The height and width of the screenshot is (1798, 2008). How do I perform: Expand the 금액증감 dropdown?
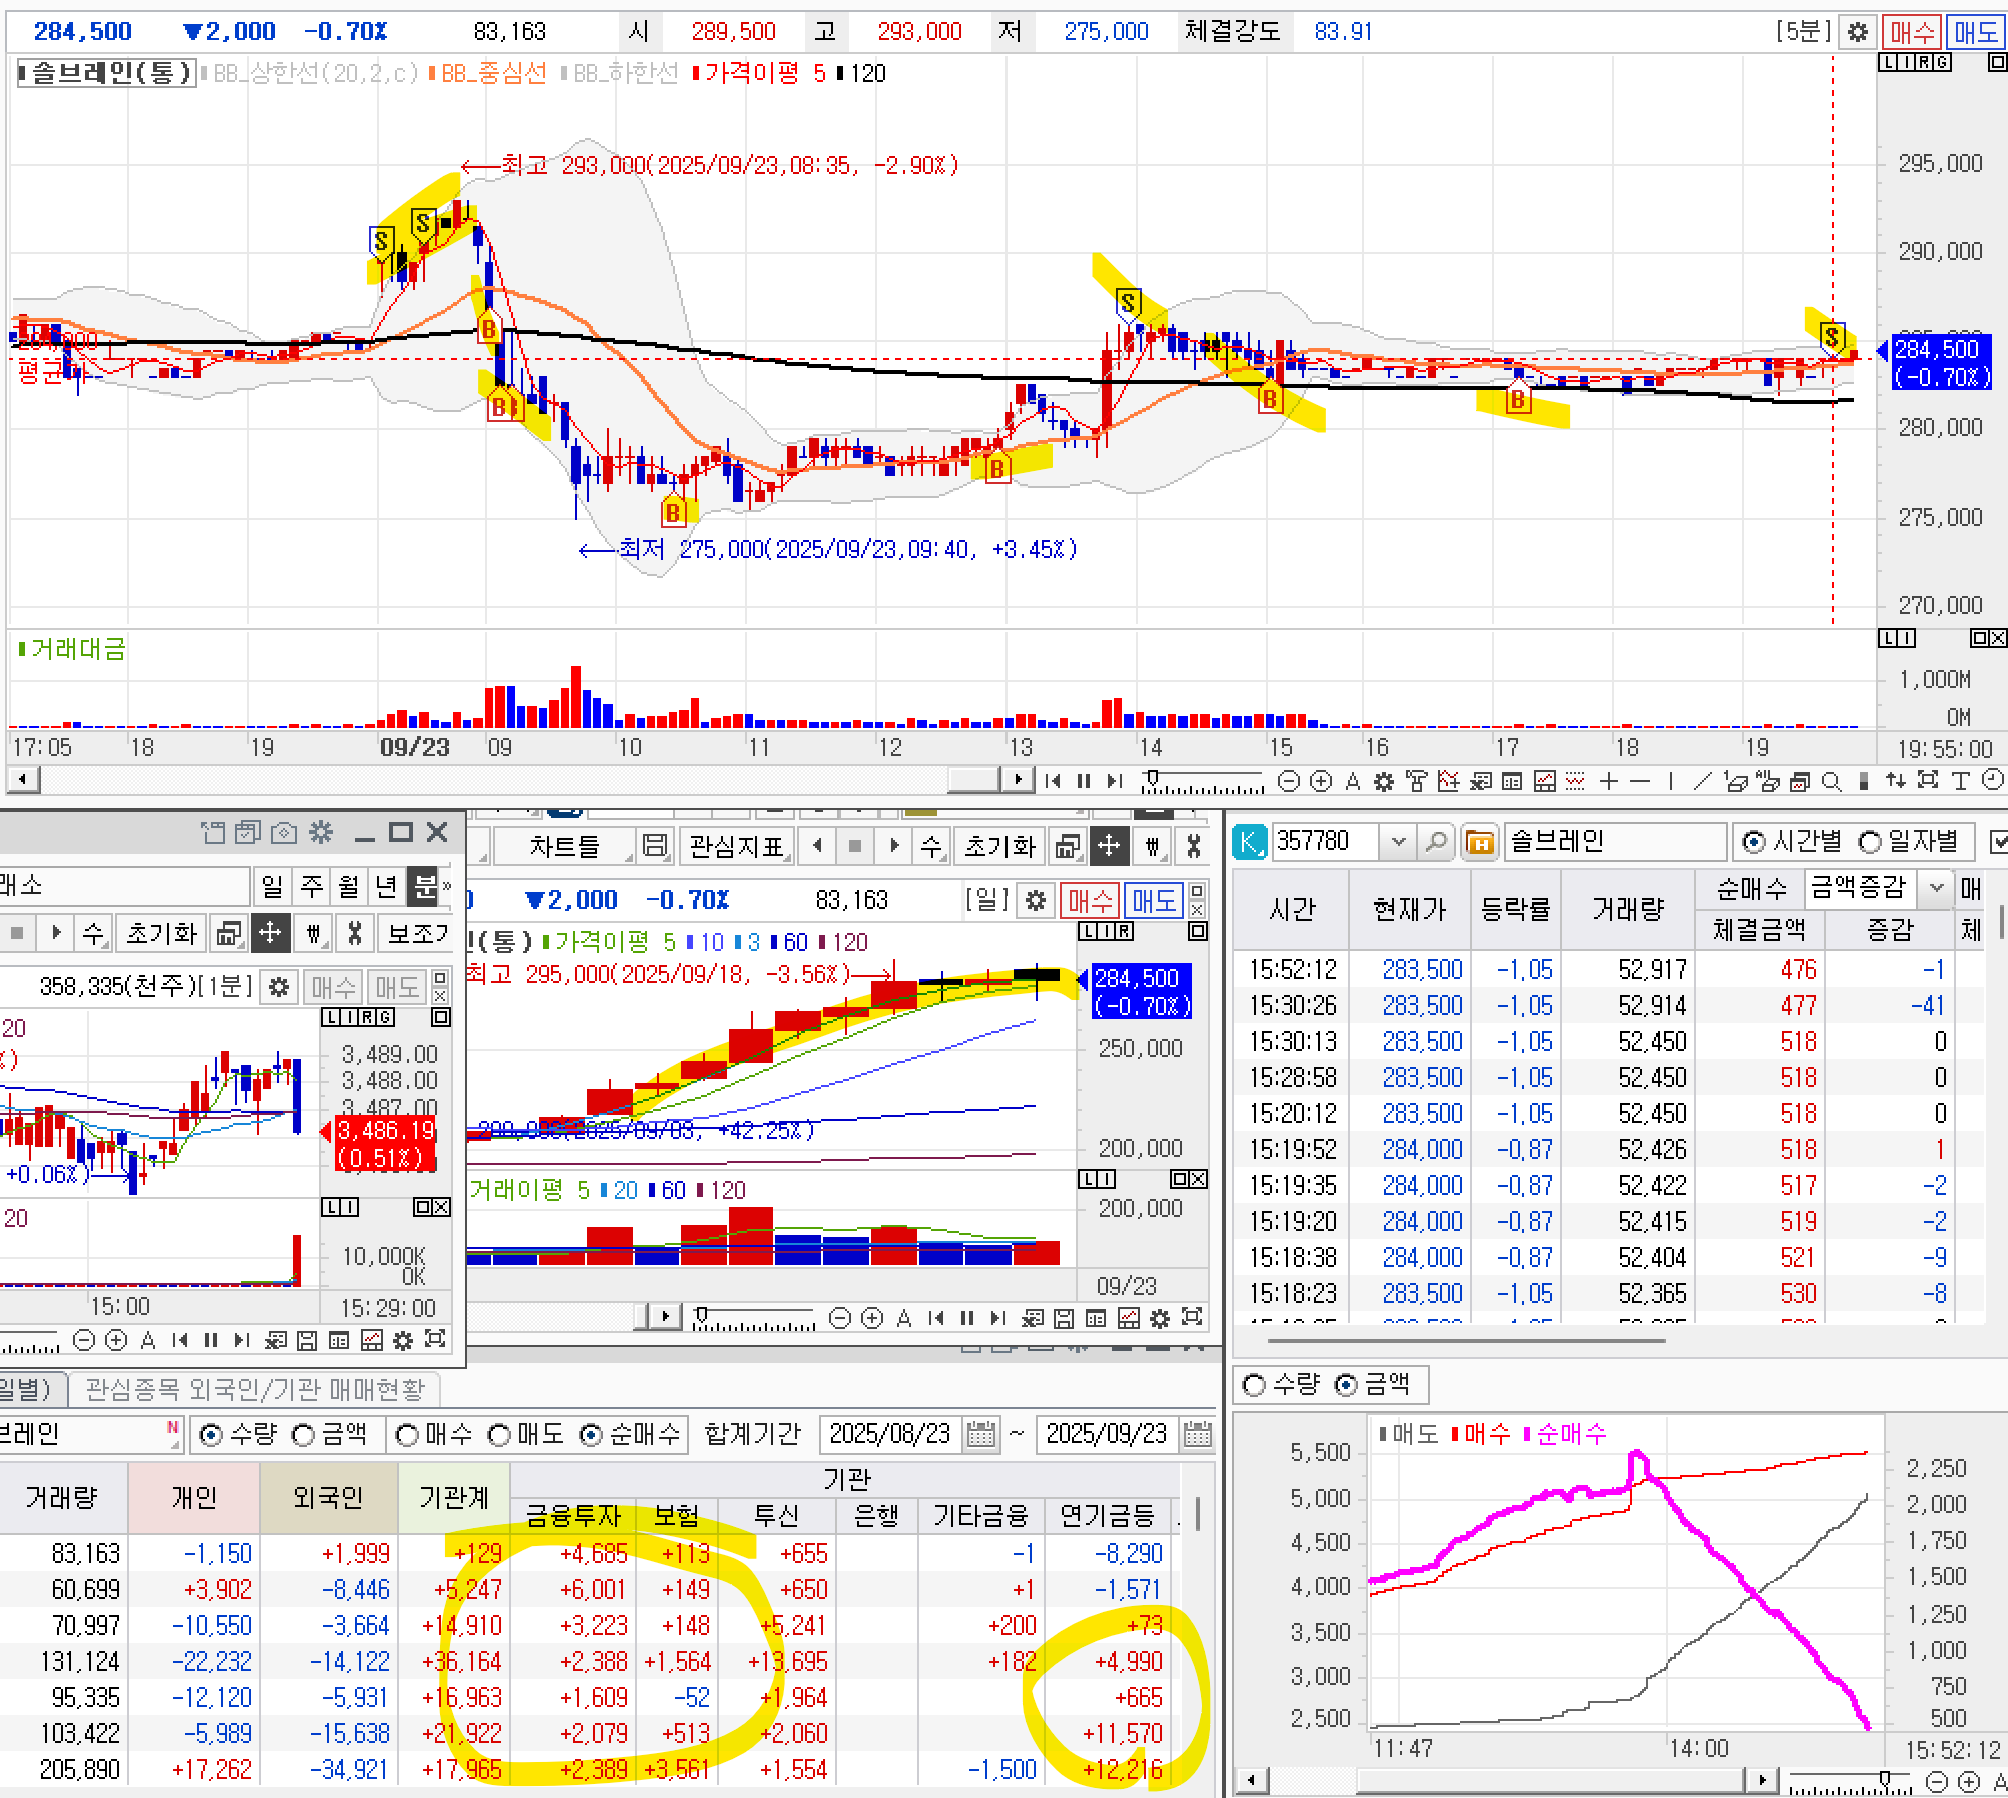pos(1937,887)
